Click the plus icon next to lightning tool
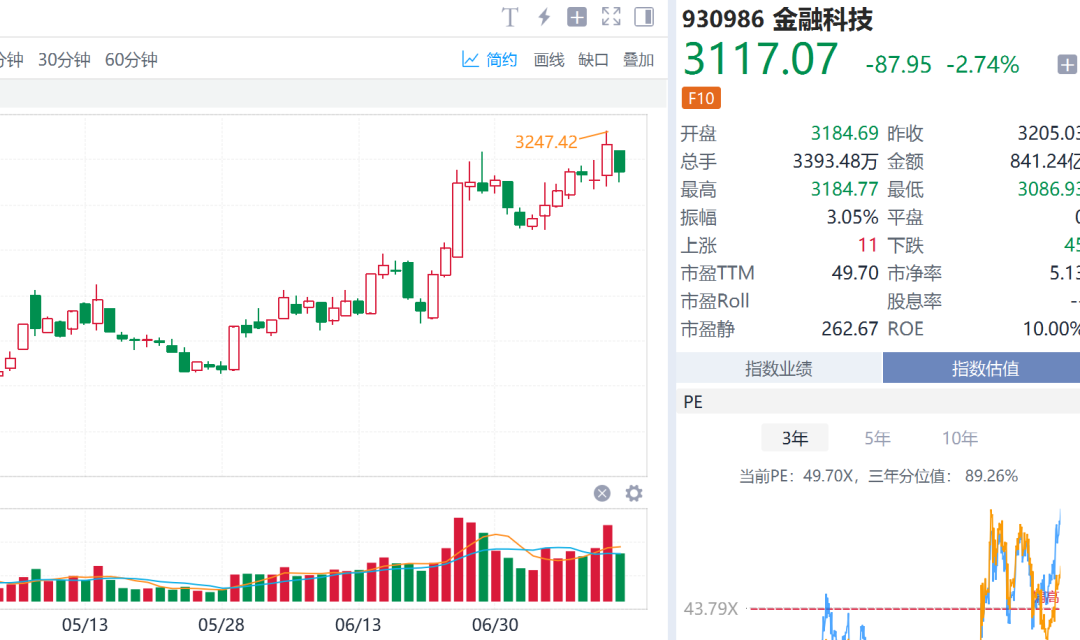1080x640 pixels. tap(576, 17)
